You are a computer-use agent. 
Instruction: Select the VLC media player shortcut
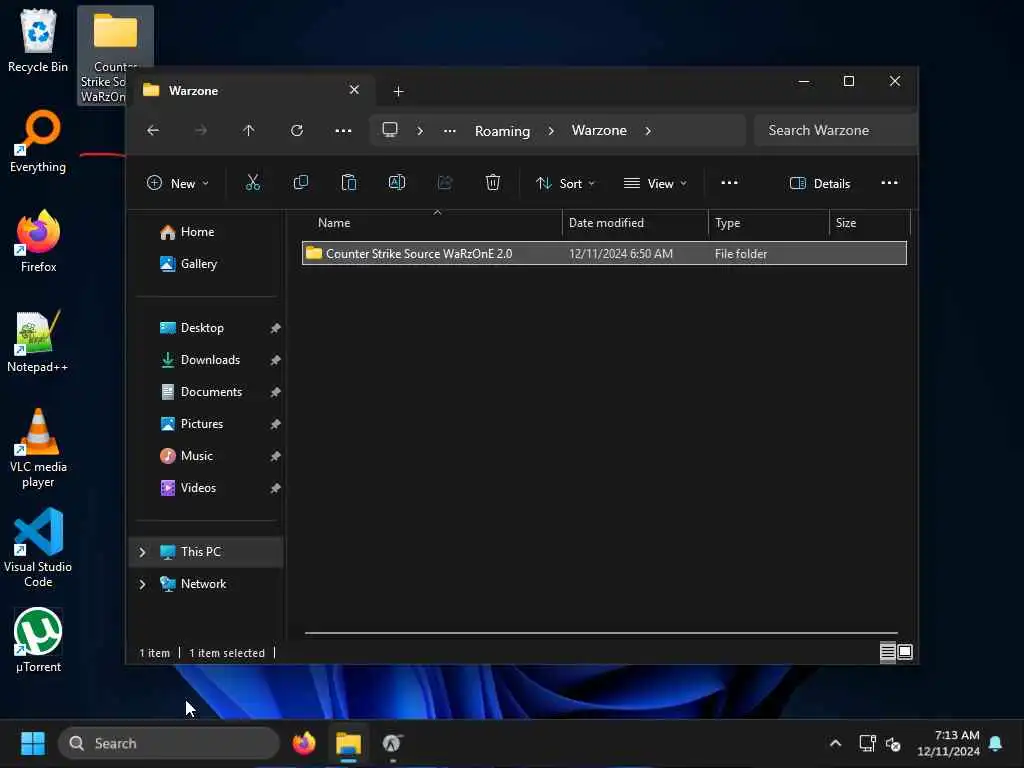pos(38,448)
